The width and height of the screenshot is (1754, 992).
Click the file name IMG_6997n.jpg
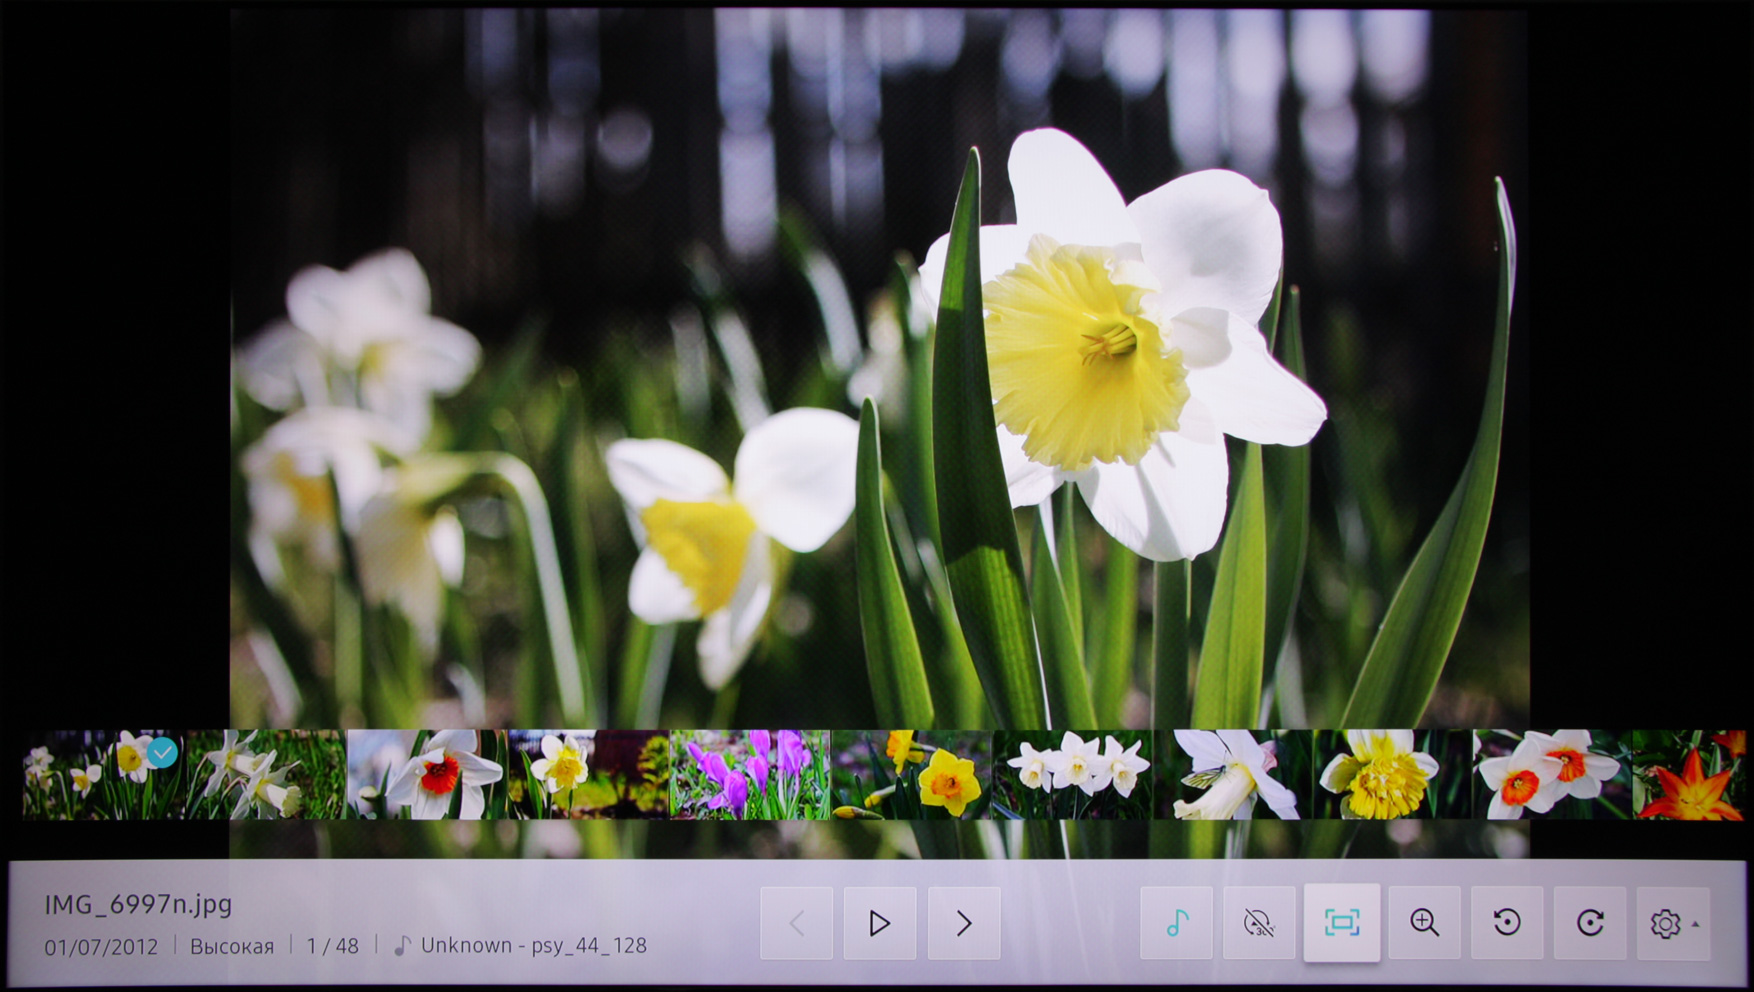[138, 904]
